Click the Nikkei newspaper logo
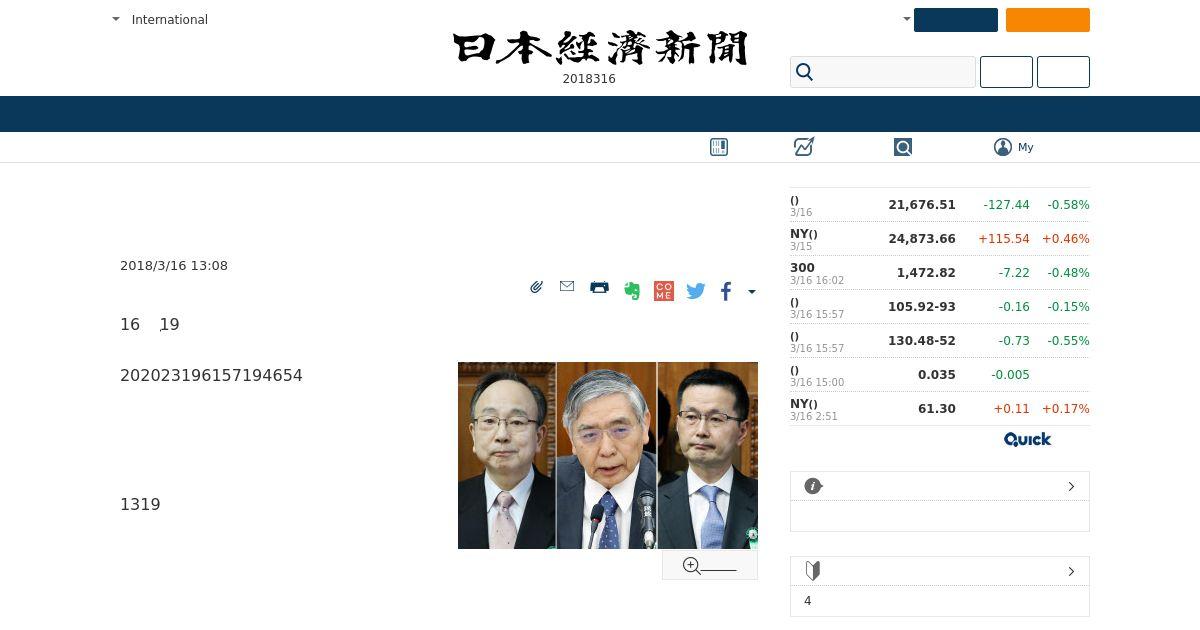This screenshot has height=630, width=1200. coord(600,48)
